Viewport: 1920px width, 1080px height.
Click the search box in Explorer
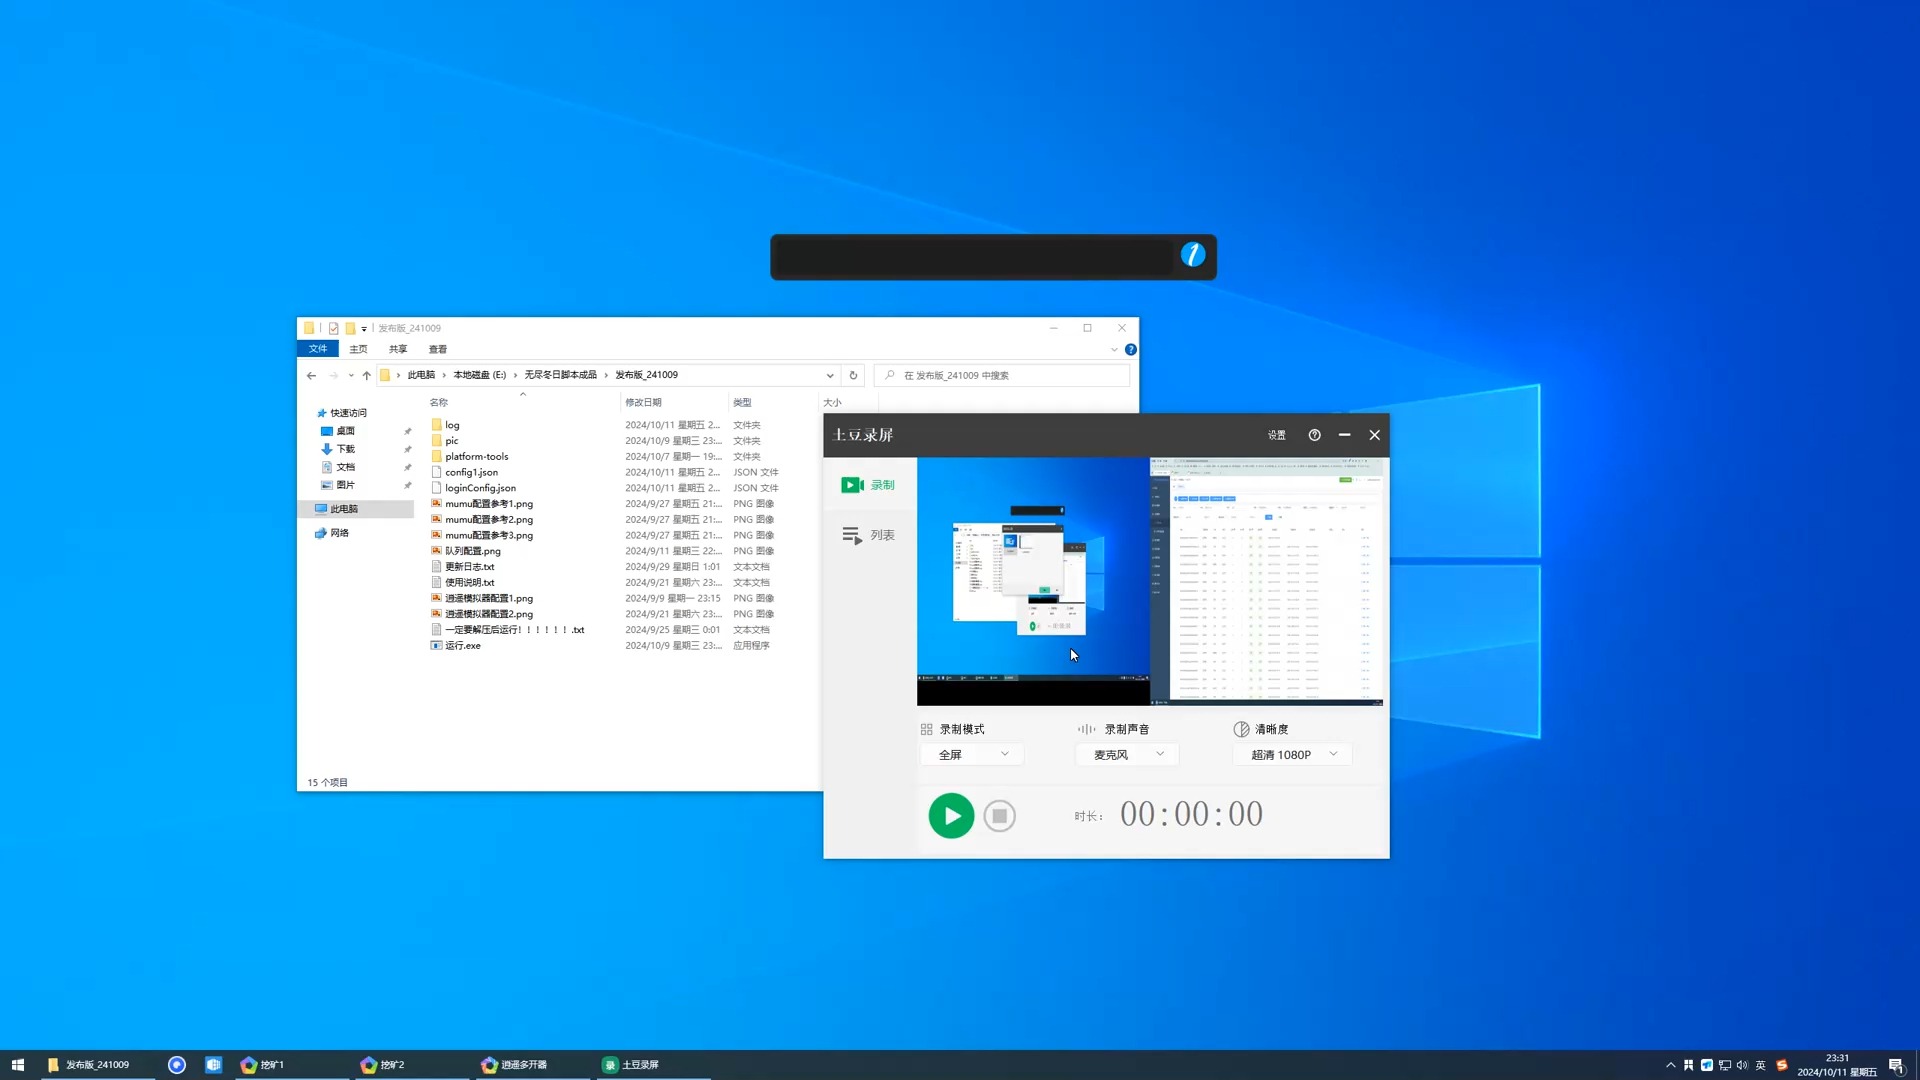1000,375
